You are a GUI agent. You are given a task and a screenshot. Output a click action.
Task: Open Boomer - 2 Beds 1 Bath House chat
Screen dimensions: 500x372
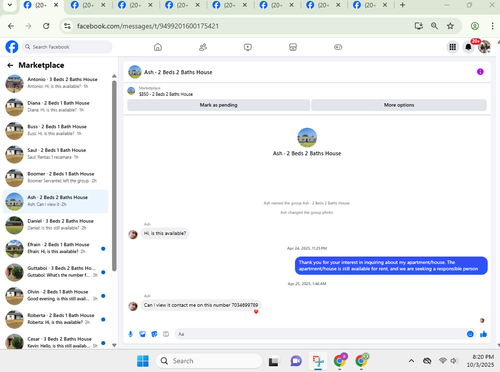[x=56, y=177]
